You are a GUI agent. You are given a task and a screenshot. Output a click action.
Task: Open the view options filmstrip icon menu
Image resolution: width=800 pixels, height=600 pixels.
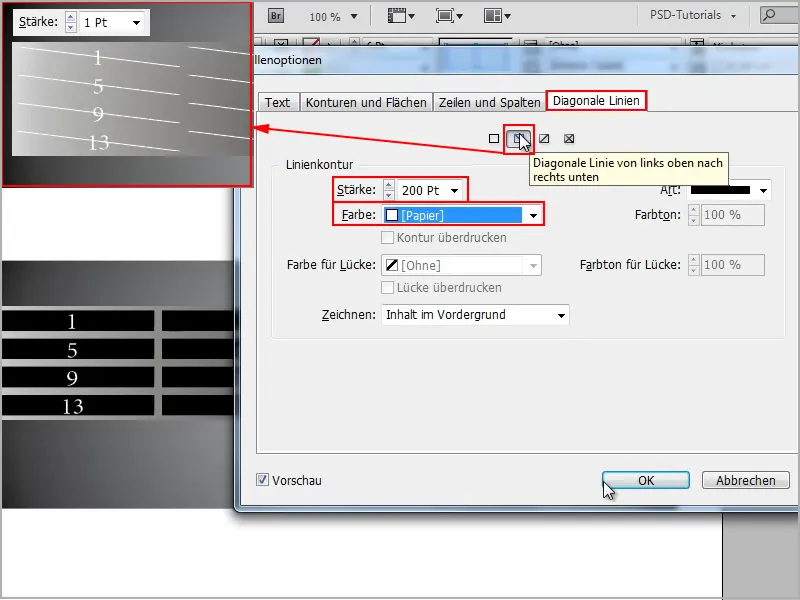(401, 16)
